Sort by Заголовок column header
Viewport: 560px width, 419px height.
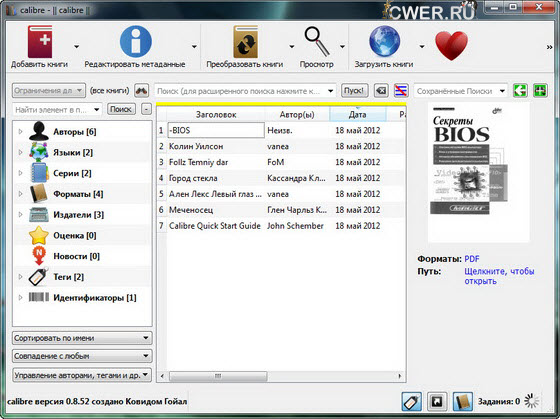point(216,115)
